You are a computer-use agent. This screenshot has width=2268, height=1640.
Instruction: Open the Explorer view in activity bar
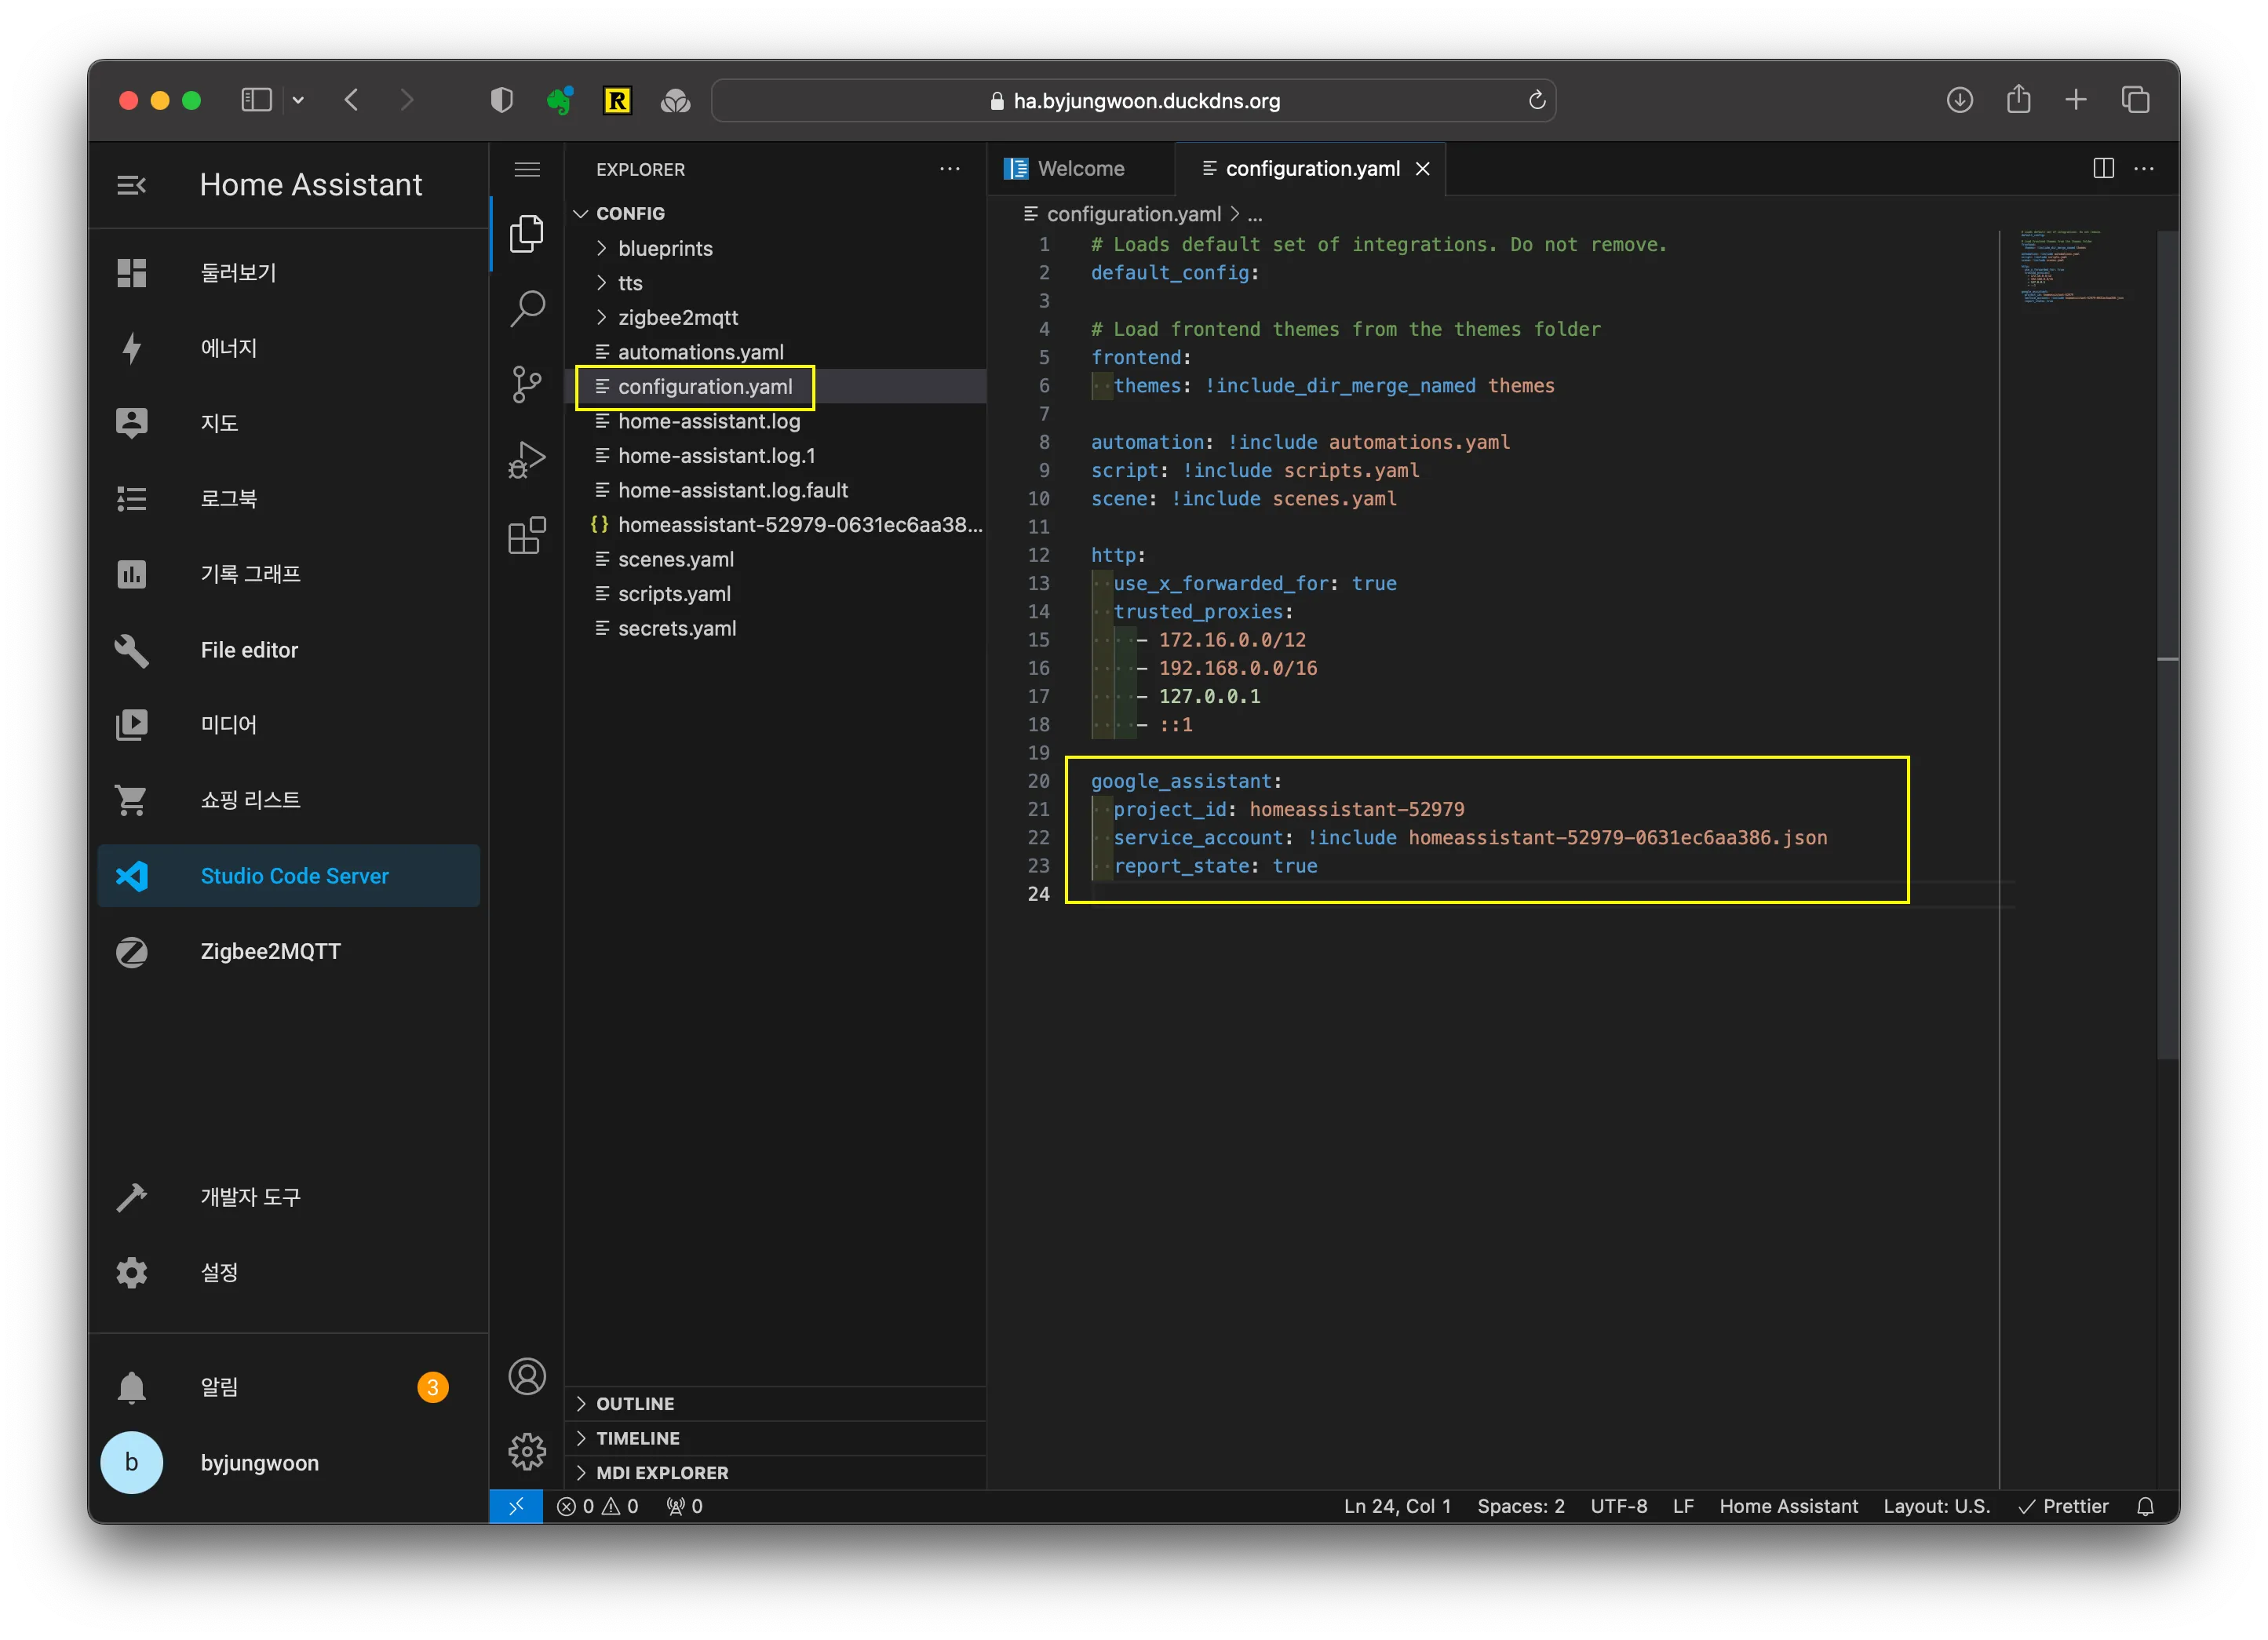(527, 234)
